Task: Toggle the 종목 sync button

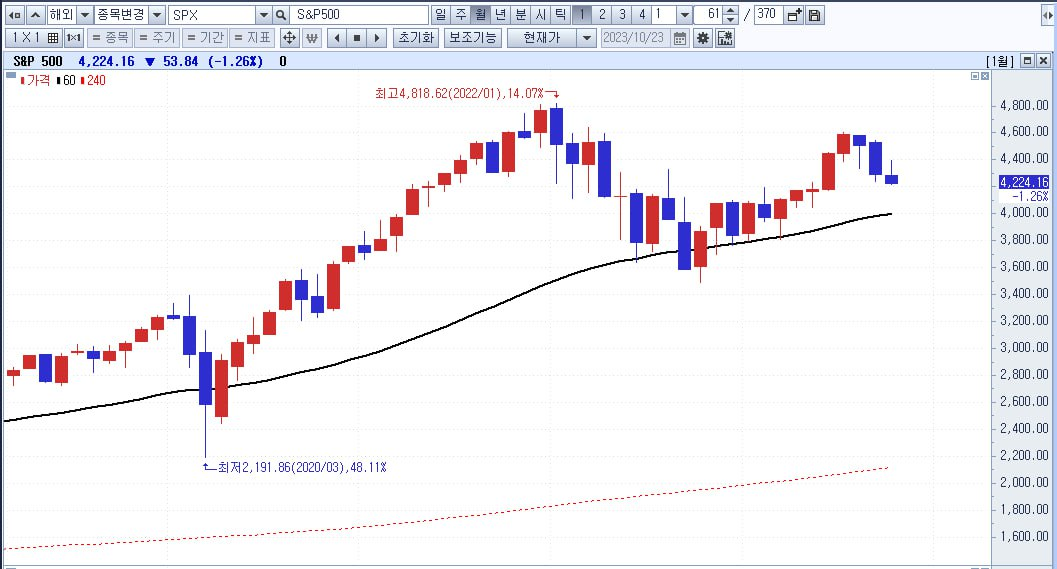Action: pos(109,38)
